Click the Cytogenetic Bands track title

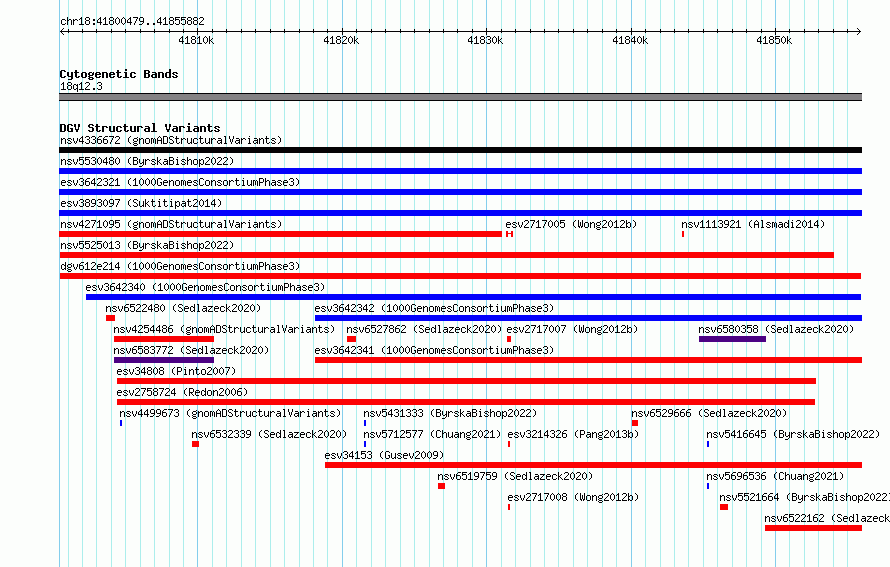[x=119, y=74]
